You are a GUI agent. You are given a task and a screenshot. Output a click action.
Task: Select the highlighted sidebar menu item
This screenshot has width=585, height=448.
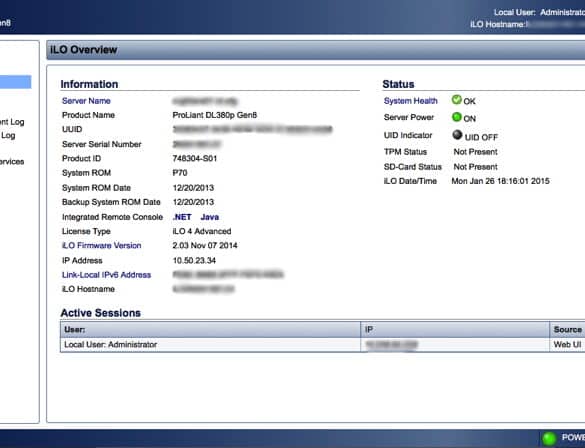15,82
